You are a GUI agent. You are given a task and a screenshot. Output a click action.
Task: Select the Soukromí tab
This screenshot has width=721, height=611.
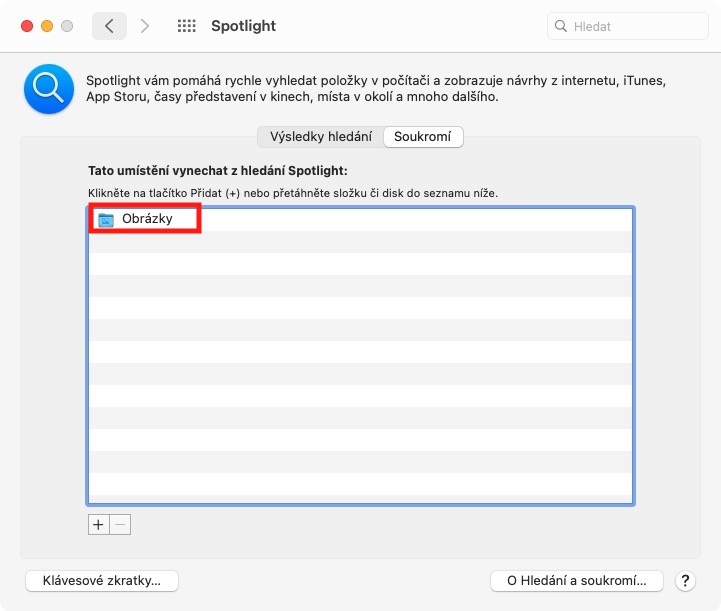pyautogui.click(x=423, y=137)
